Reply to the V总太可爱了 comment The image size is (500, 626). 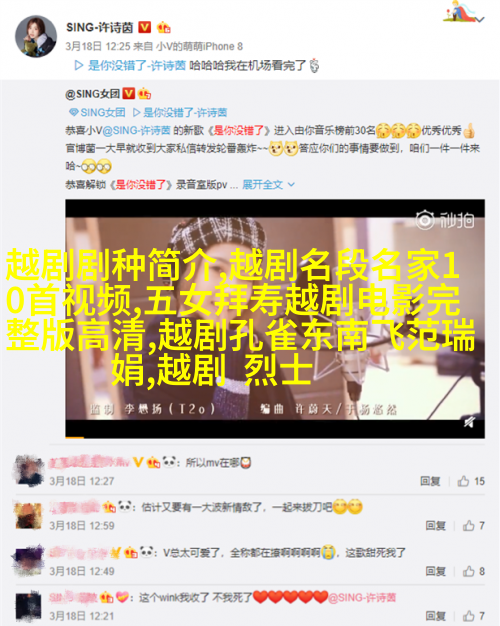click(435, 571)
